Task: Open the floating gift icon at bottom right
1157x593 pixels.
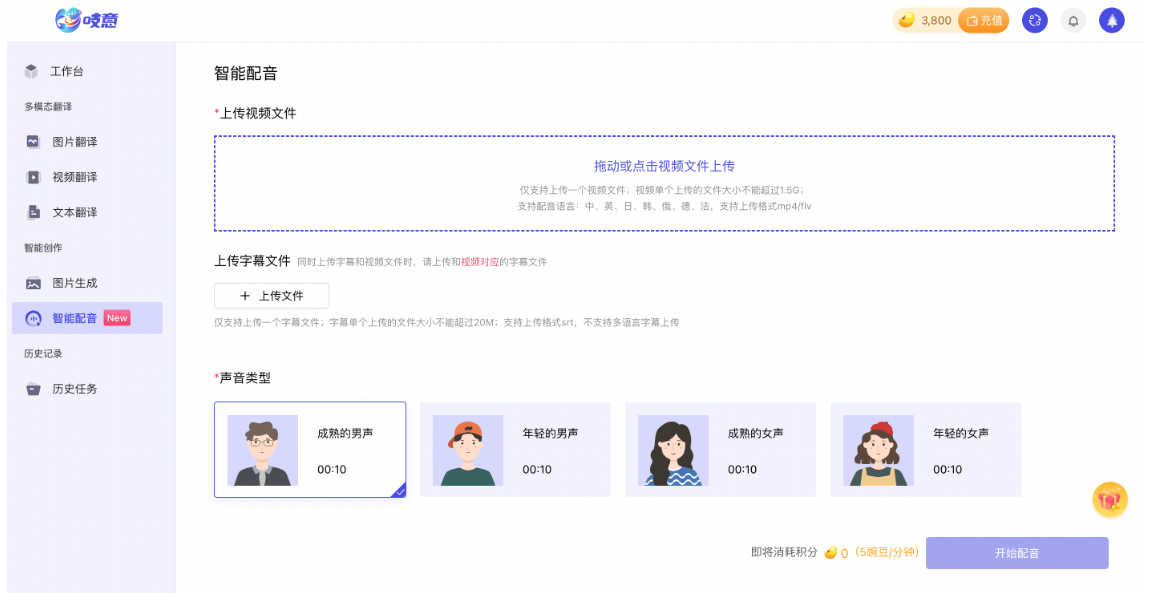Action: pyautogui.click(x=1110, y=499)
